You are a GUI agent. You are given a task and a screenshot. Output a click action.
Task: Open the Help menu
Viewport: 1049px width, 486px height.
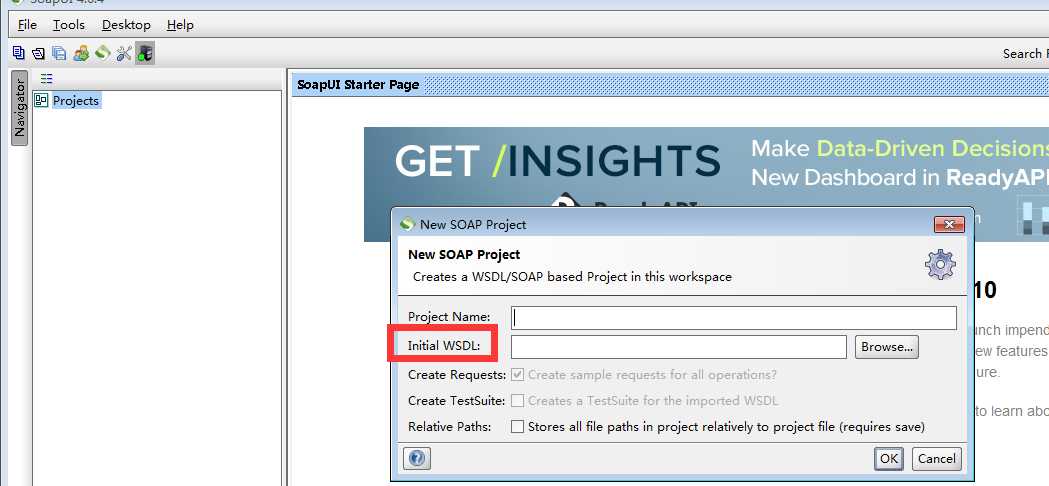(180, 25)
